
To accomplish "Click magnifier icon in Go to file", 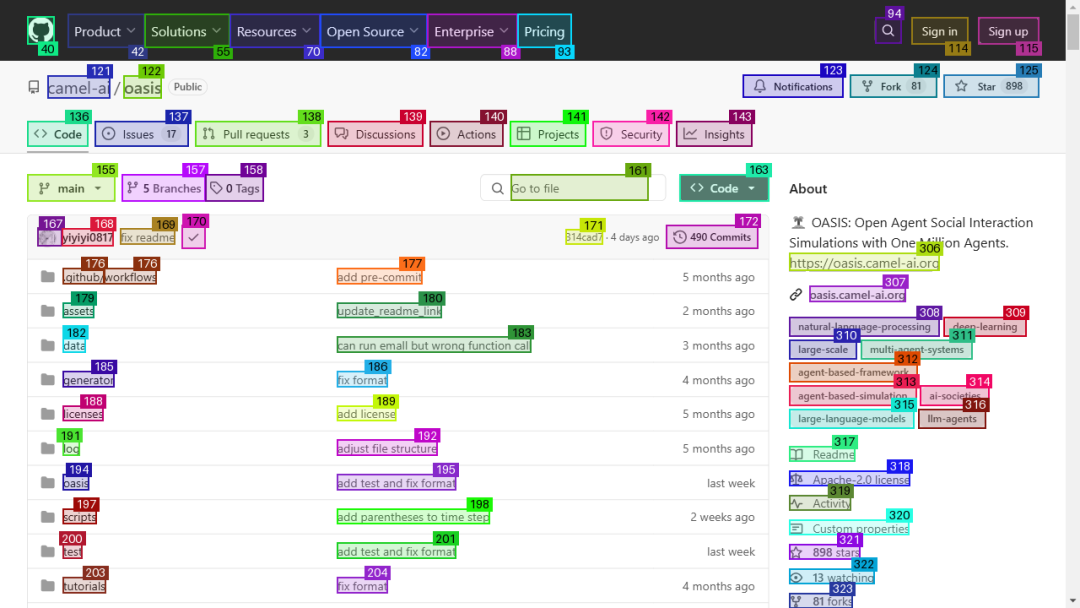I will pos(497,188).
